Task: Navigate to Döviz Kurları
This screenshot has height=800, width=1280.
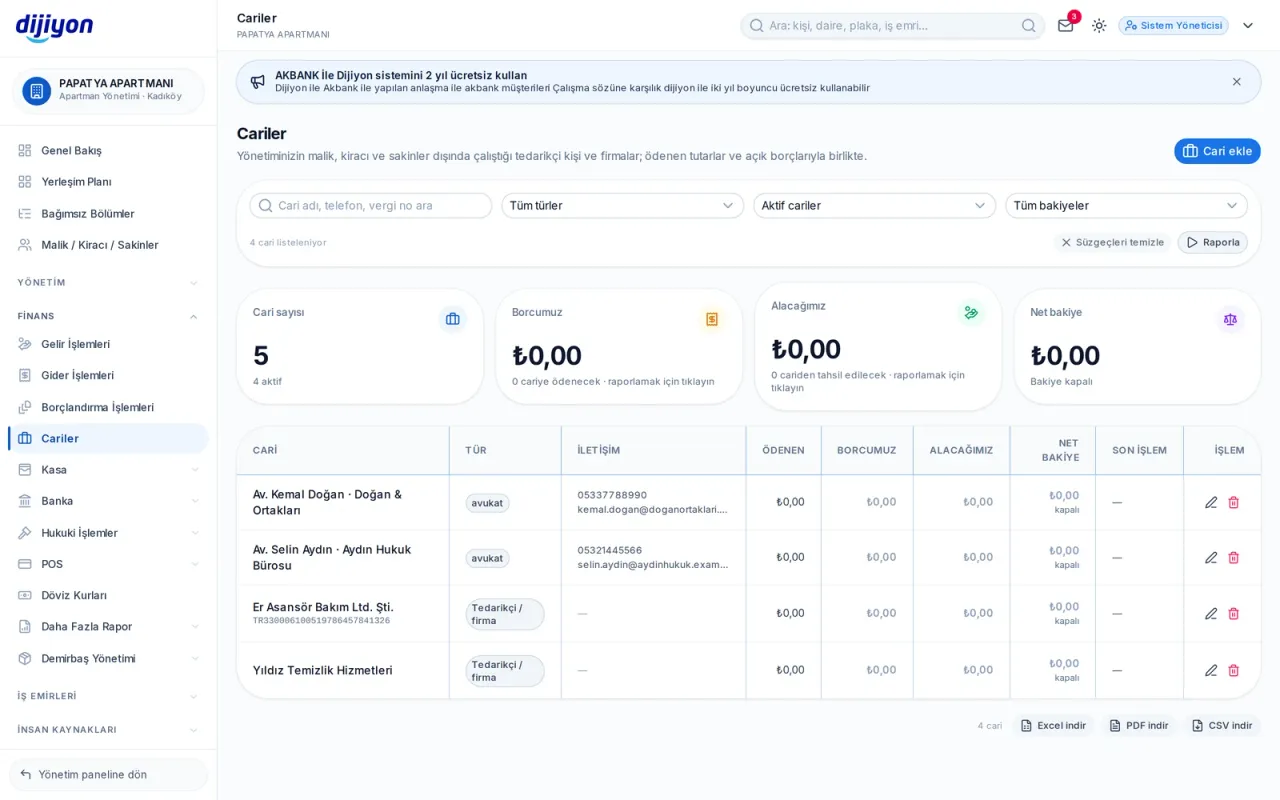Action: [108, 595]
